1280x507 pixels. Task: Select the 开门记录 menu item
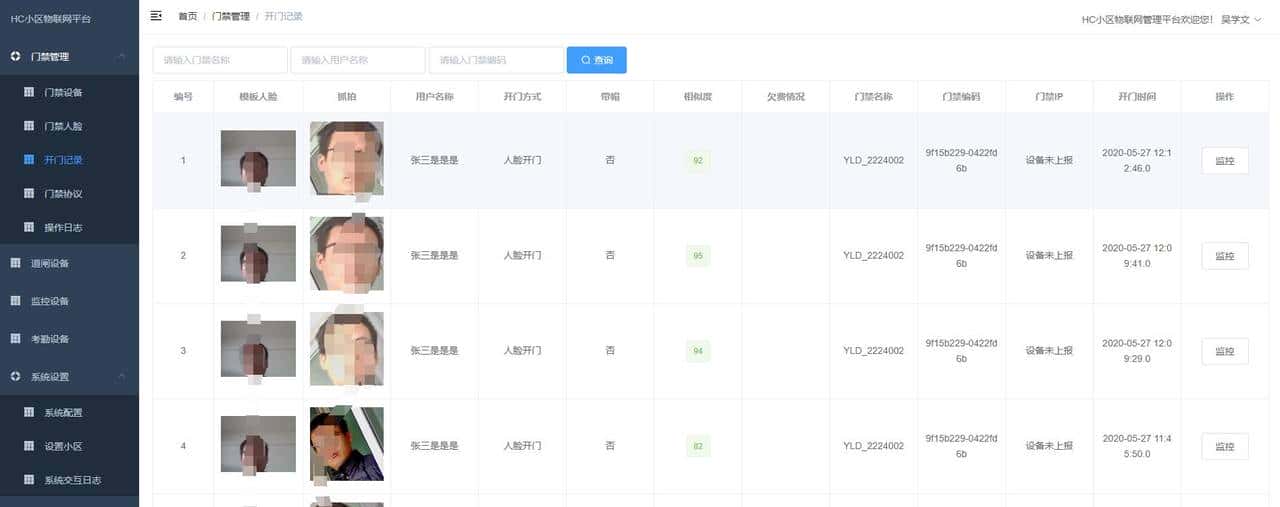[69, 160]
